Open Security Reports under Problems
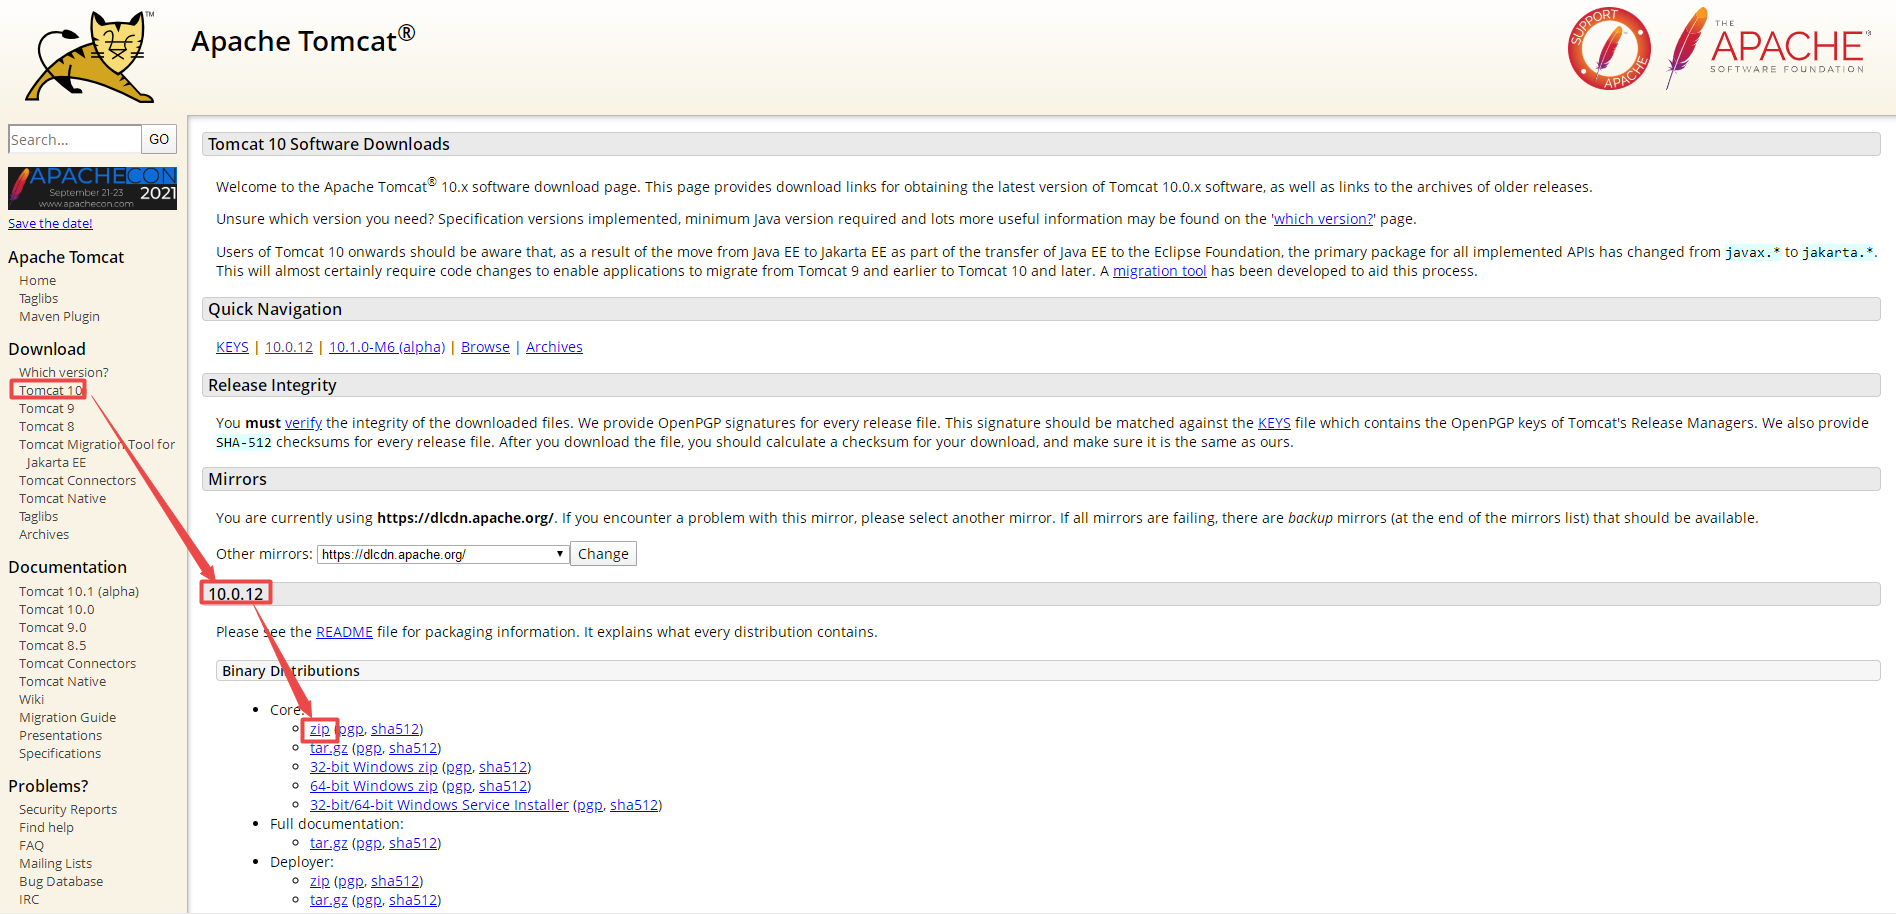Viewport: 1896px width, 914px height. click(x=68, y=810)
